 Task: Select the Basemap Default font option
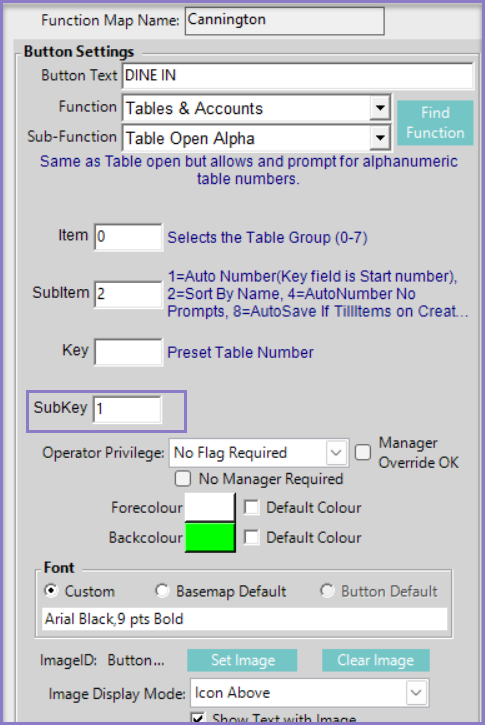click(162, 590)
